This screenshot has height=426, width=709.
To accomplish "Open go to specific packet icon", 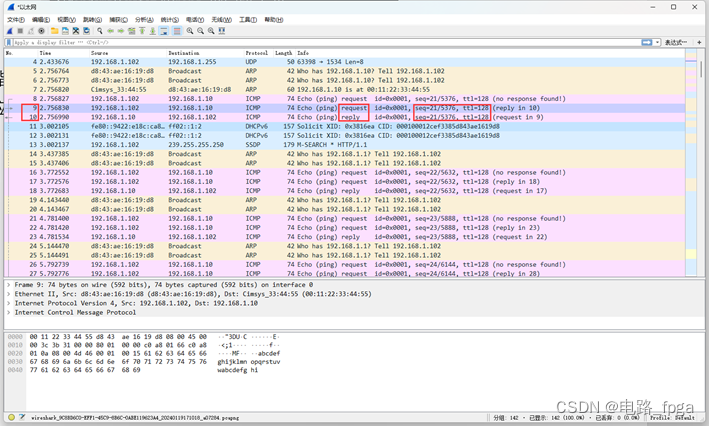I will [x=132, y=31].
